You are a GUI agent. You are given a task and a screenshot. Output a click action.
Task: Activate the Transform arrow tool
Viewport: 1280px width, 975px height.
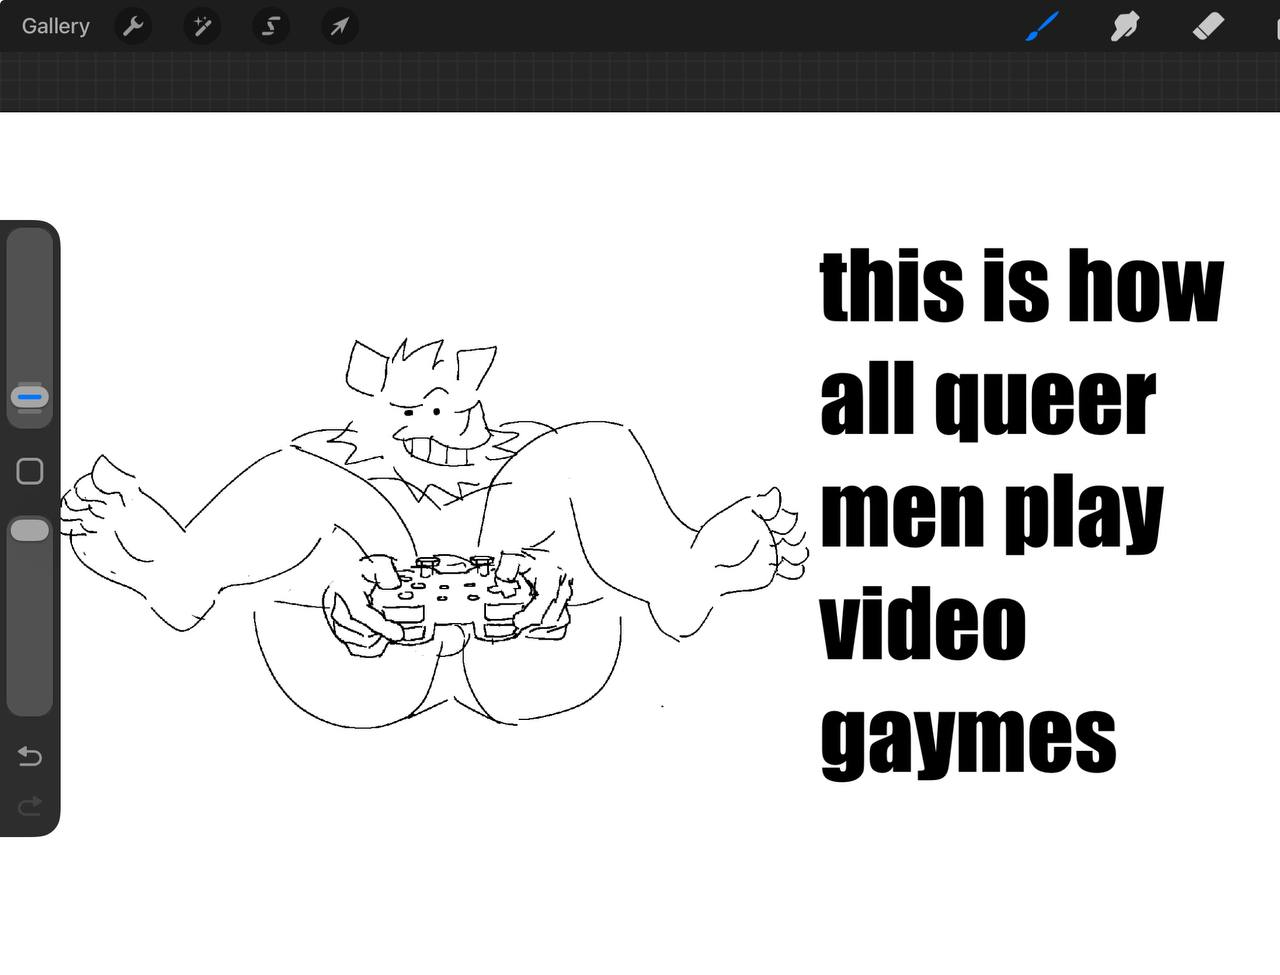(339, 26)
